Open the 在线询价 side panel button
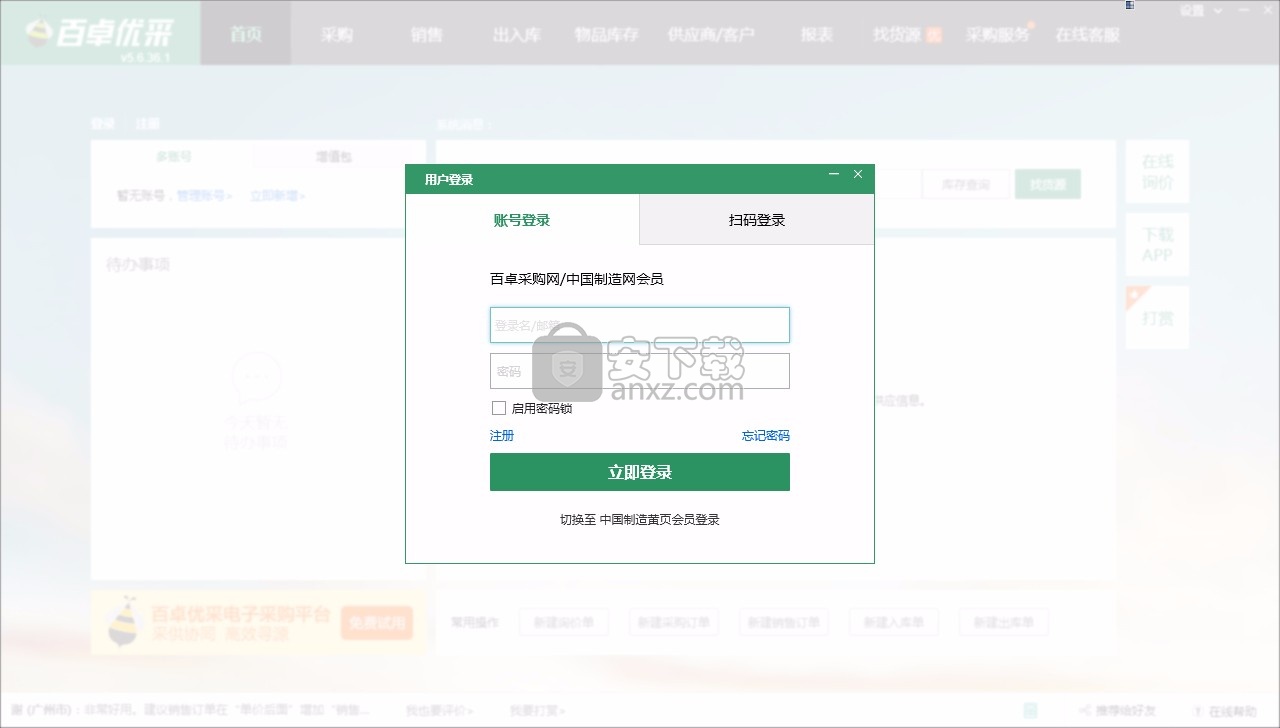This screenshot has height=728, width=1280. (1158, 172)
